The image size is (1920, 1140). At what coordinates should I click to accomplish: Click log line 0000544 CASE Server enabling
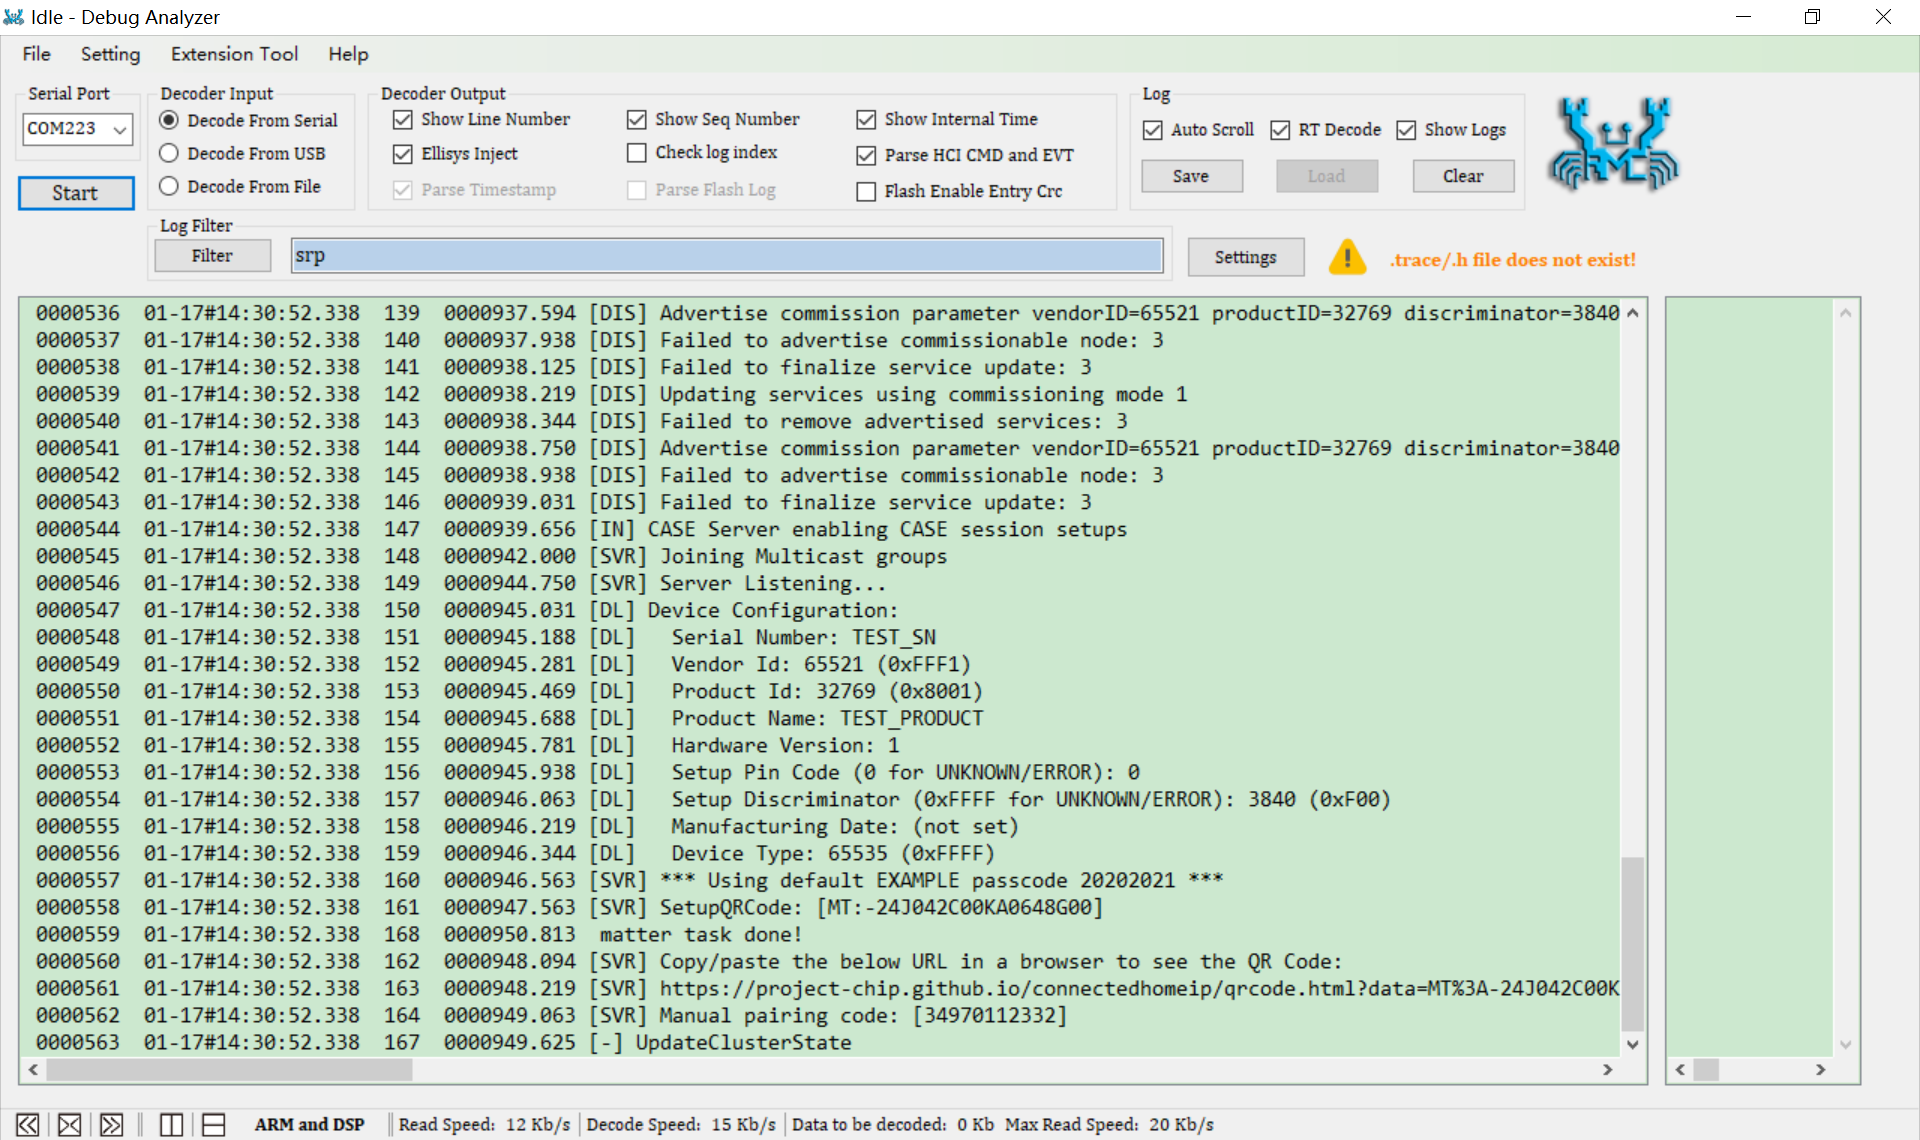pyautogui.click(x=820, y=530)
